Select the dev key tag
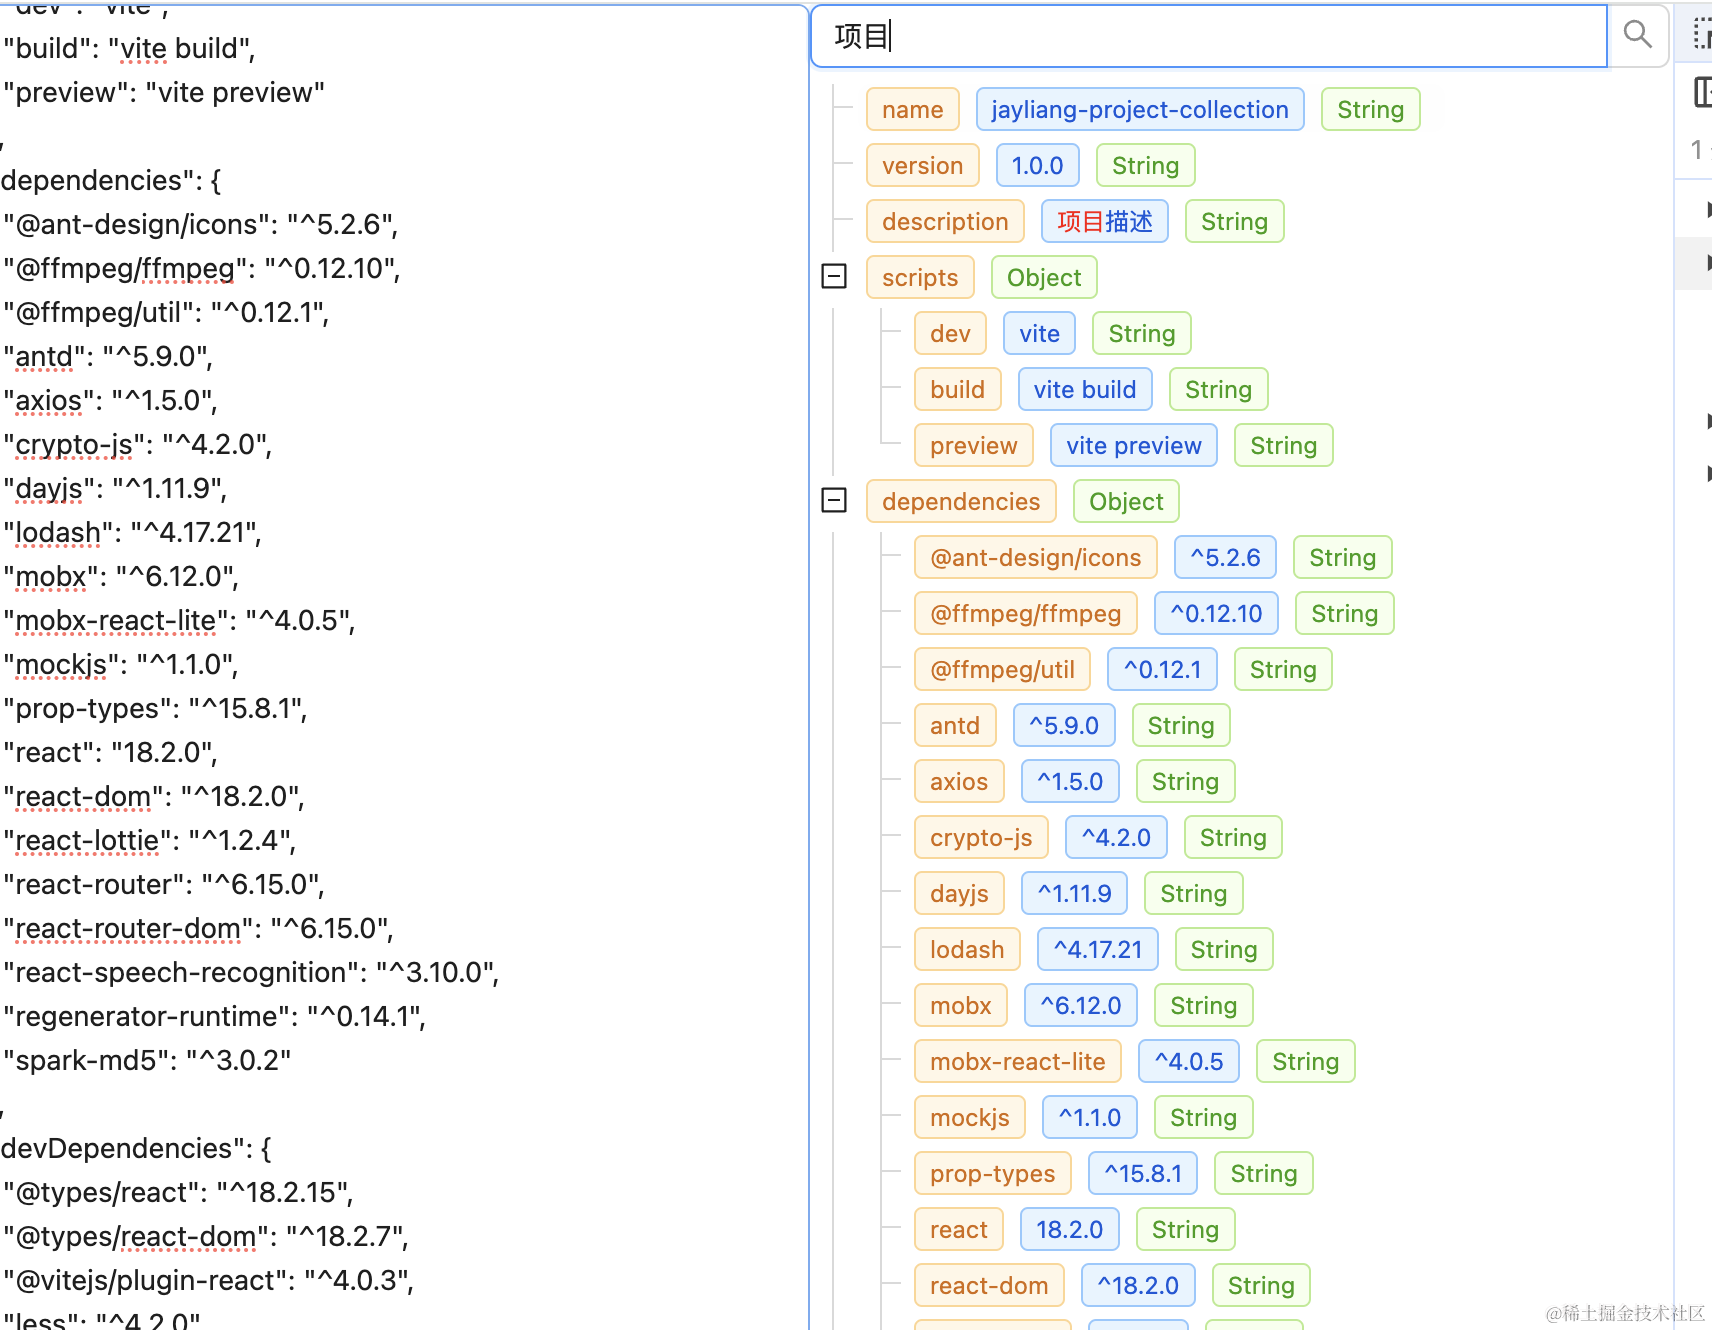This screenshot has width=1712, height=1330. point(950,334)
